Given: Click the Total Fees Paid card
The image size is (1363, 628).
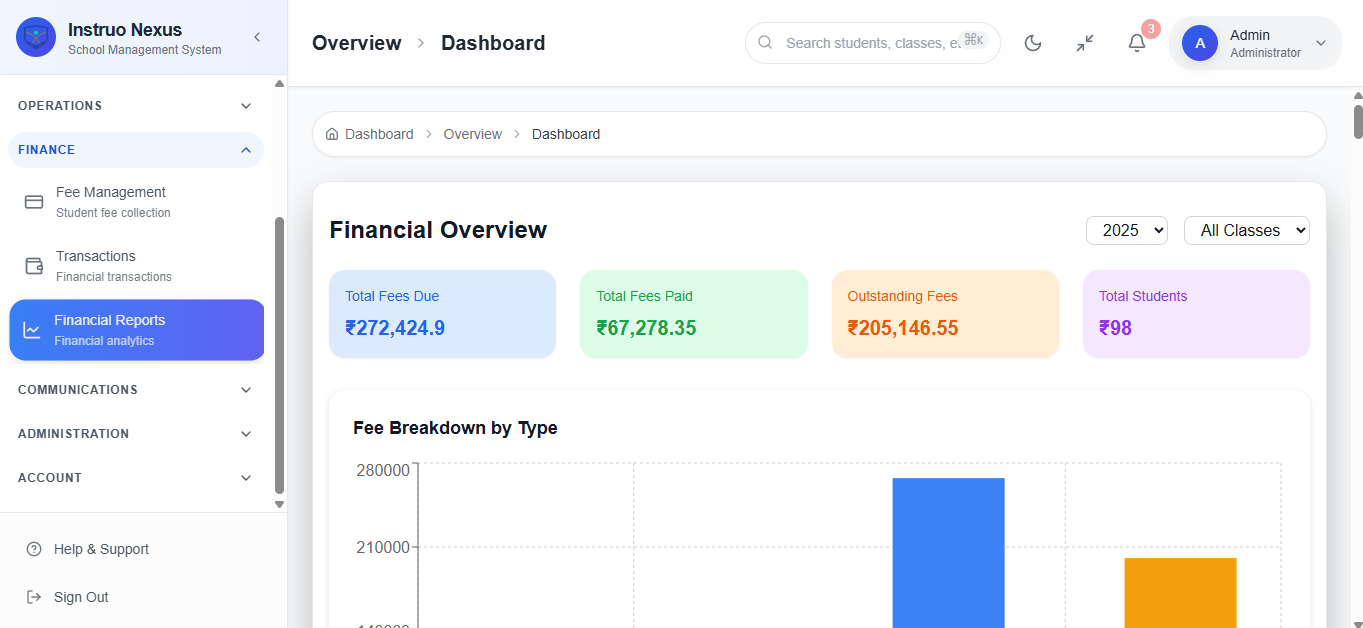Looking at the screenshot, I should (694, 314).
